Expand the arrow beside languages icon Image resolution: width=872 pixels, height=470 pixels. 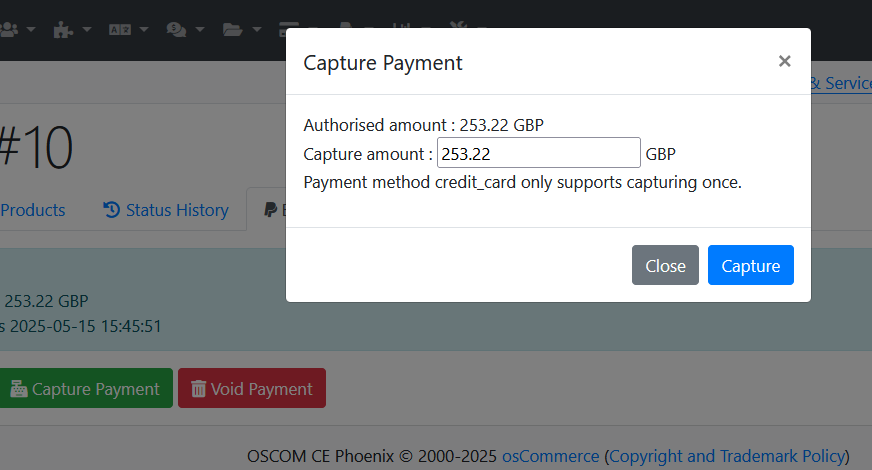(x=144, y=29)
